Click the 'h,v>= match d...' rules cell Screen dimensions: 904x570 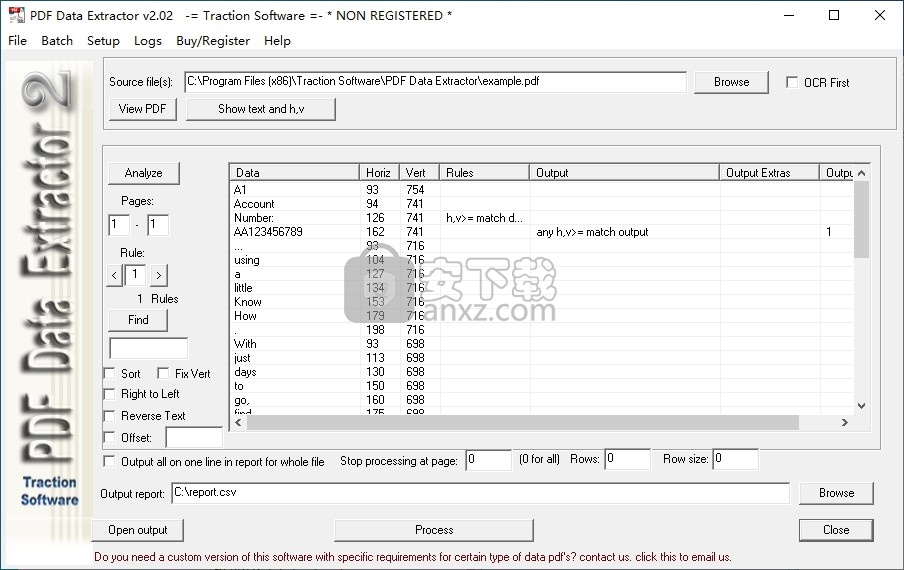pyautogui.click(x=484, y=218)
